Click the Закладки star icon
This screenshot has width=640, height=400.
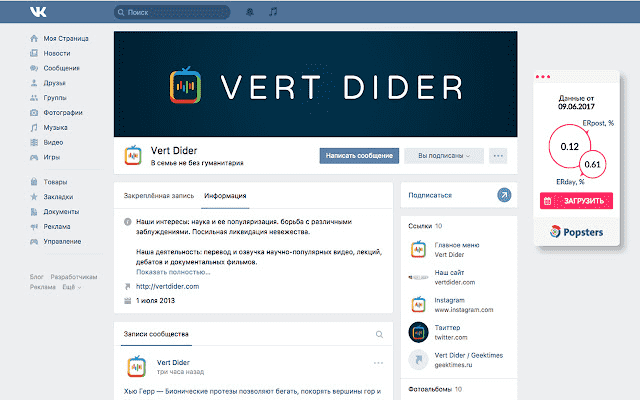point(34,197)
